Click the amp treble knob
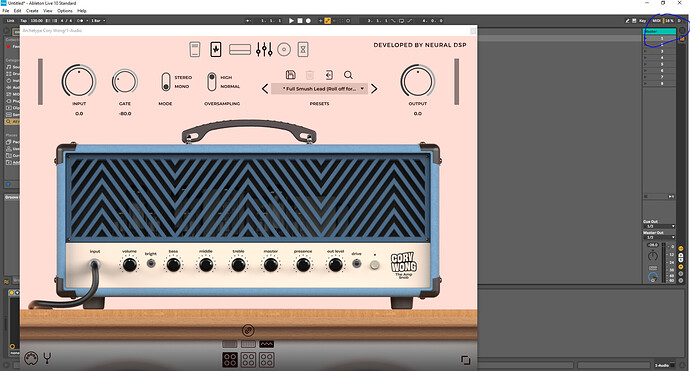 [239, 265]
